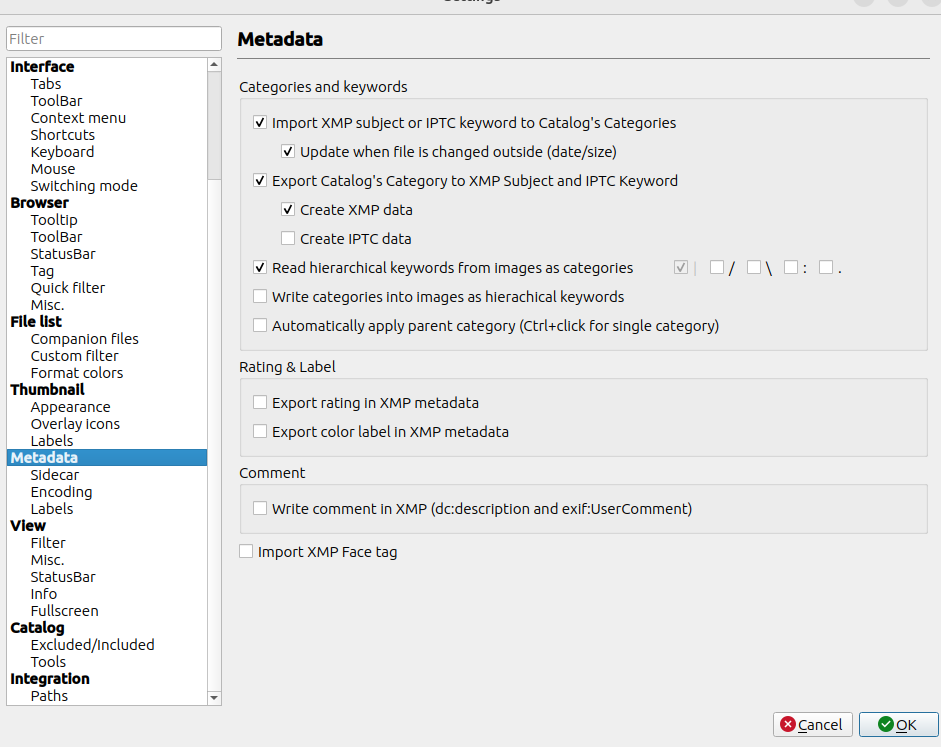The height and width of the screenshot is (747, 941).
Task: Open Excluded/Included under Catalog
Action: (x=92, y=645)
